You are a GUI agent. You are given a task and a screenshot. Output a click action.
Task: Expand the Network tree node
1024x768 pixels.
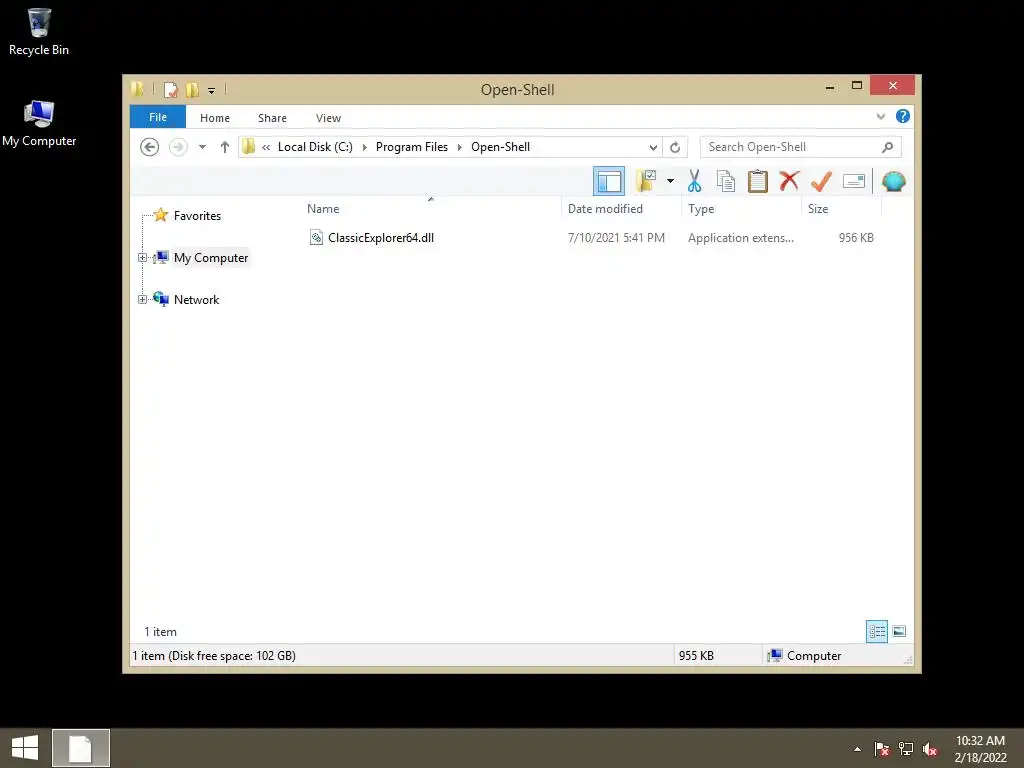[x=142, y=299]
